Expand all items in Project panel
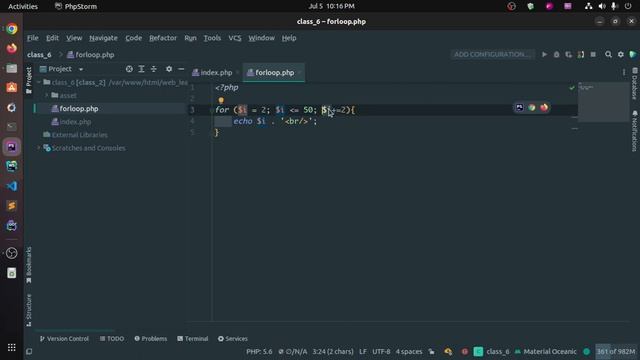 (141, 69)
